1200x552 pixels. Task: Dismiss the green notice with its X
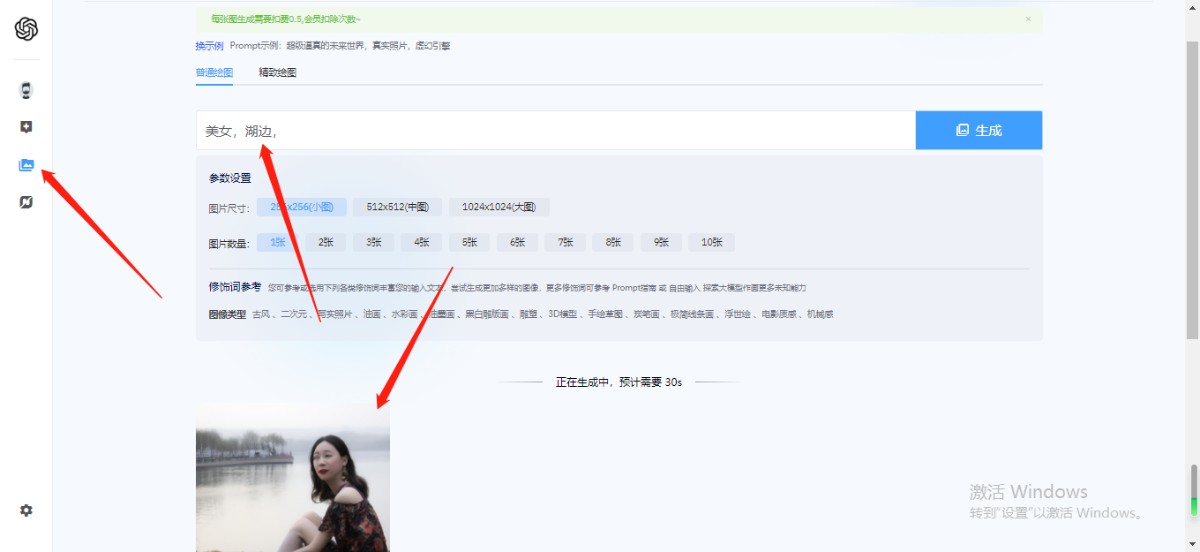click(x=1028, y=19)
